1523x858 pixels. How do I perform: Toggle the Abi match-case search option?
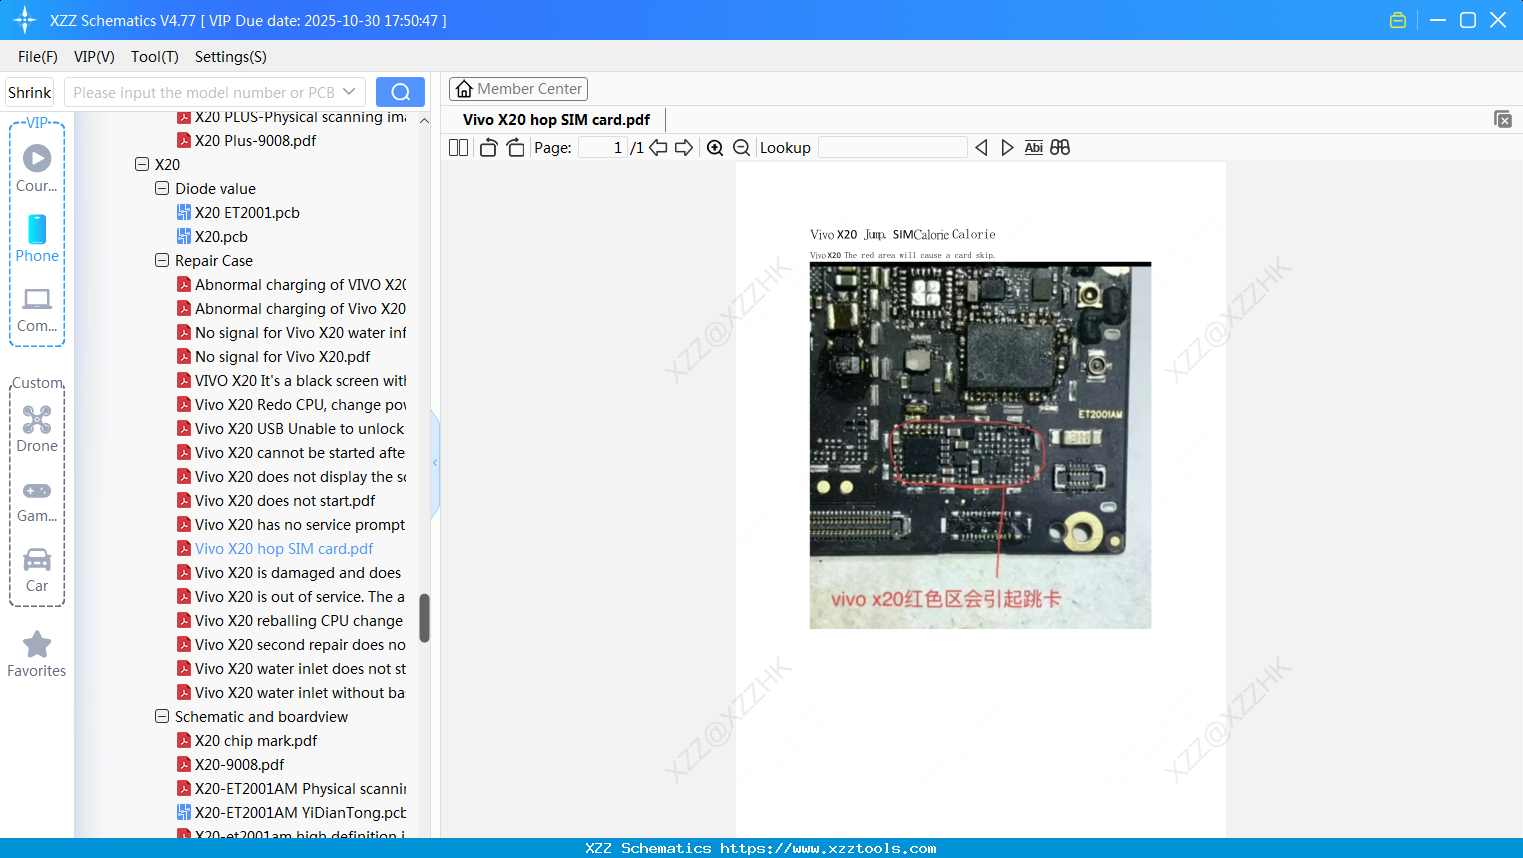[x=1033, y=148]
